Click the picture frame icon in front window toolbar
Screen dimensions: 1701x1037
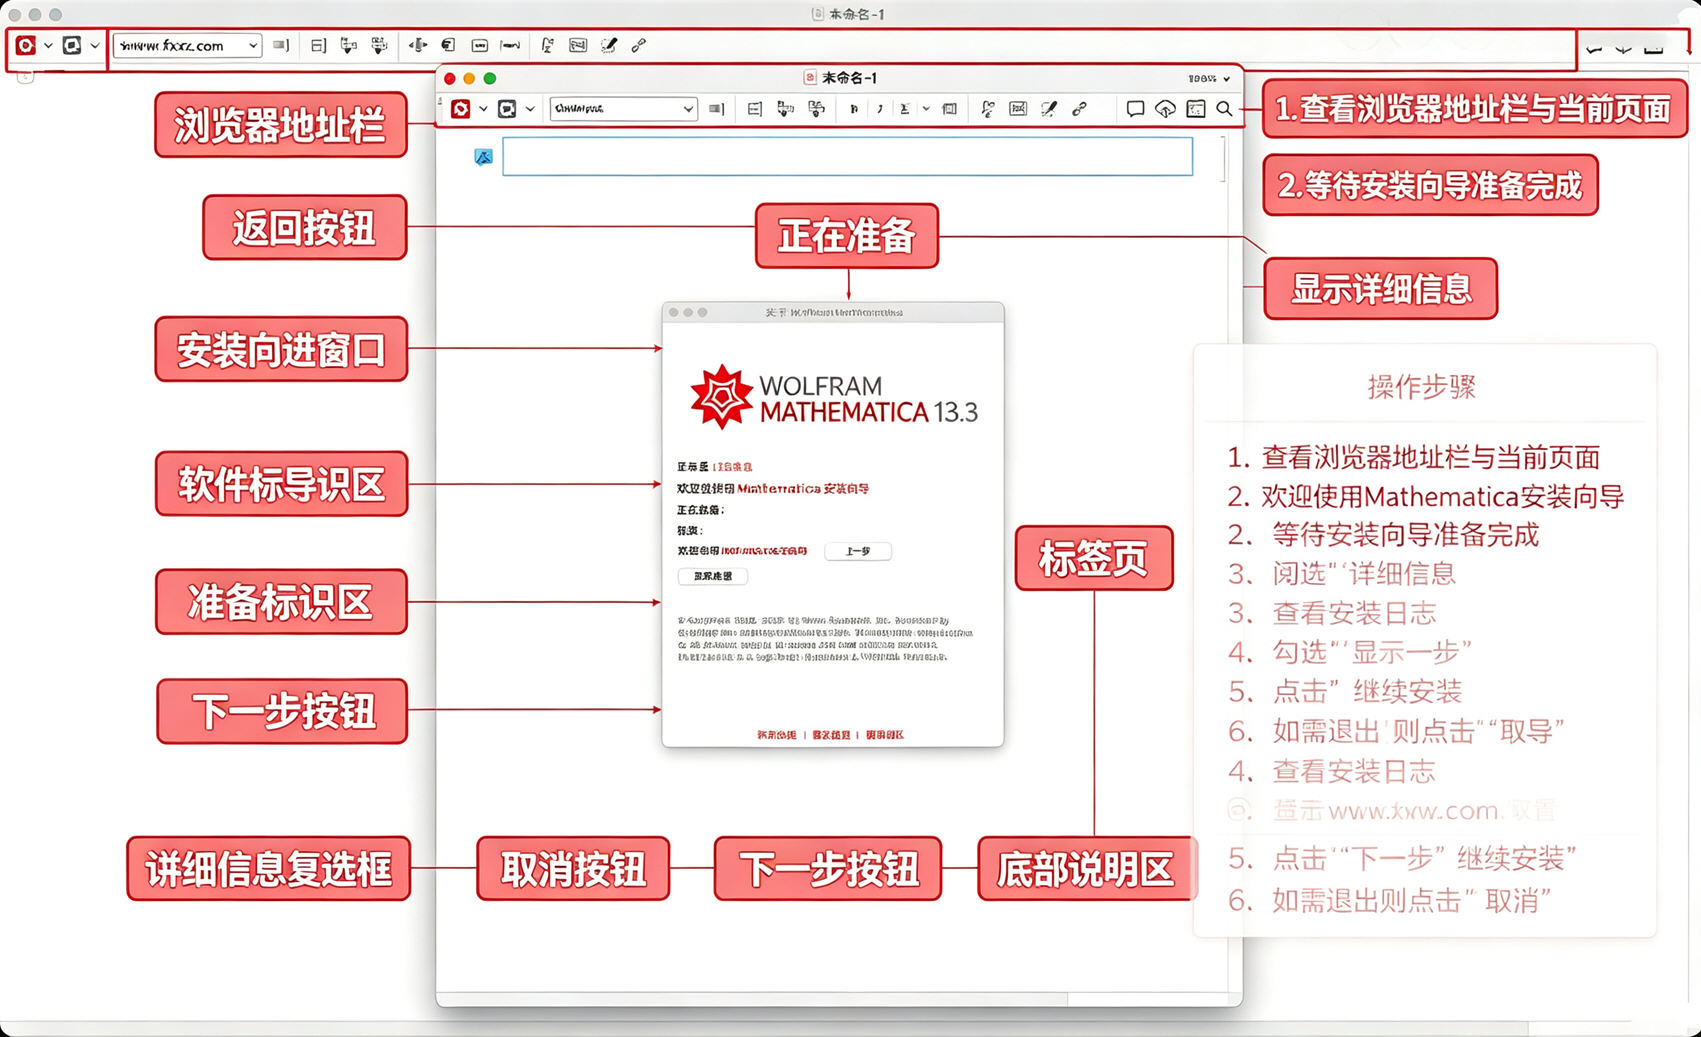coord(1018,109)
